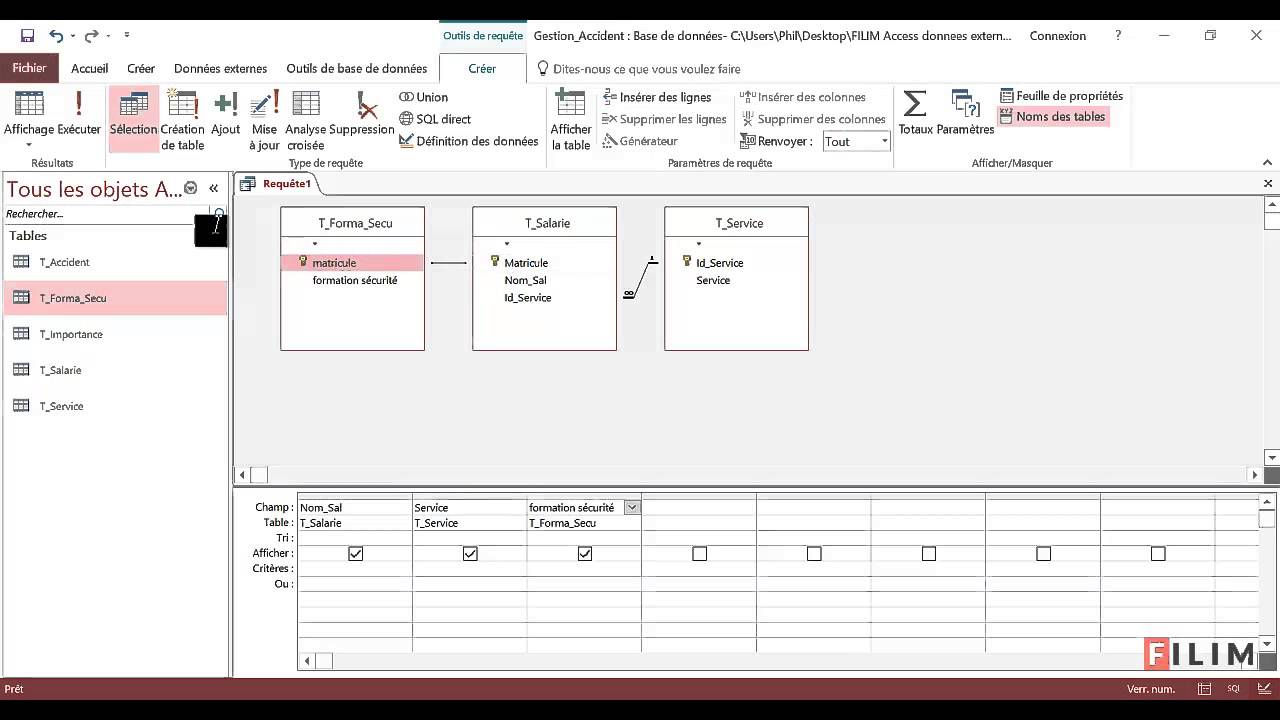Select Définition des données option
Screen dimensions: 1280x720
coord(469,141)
